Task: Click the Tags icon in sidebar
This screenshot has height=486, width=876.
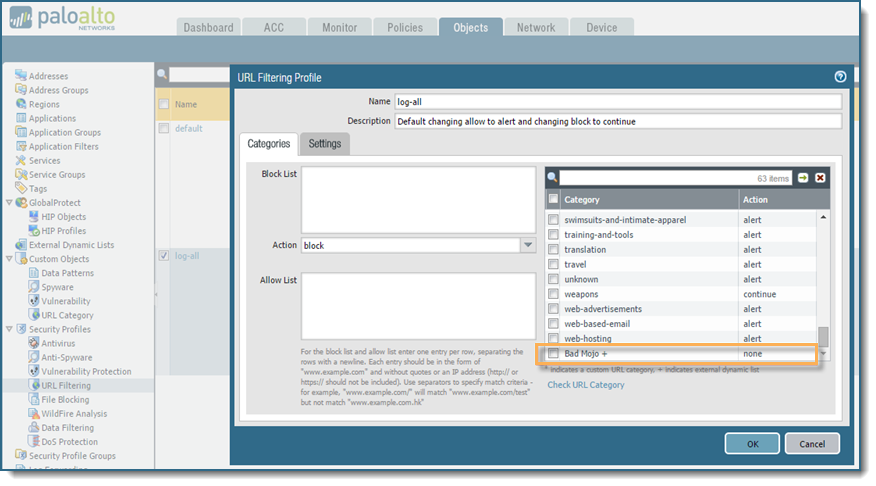Action: (x=21, y=188)
